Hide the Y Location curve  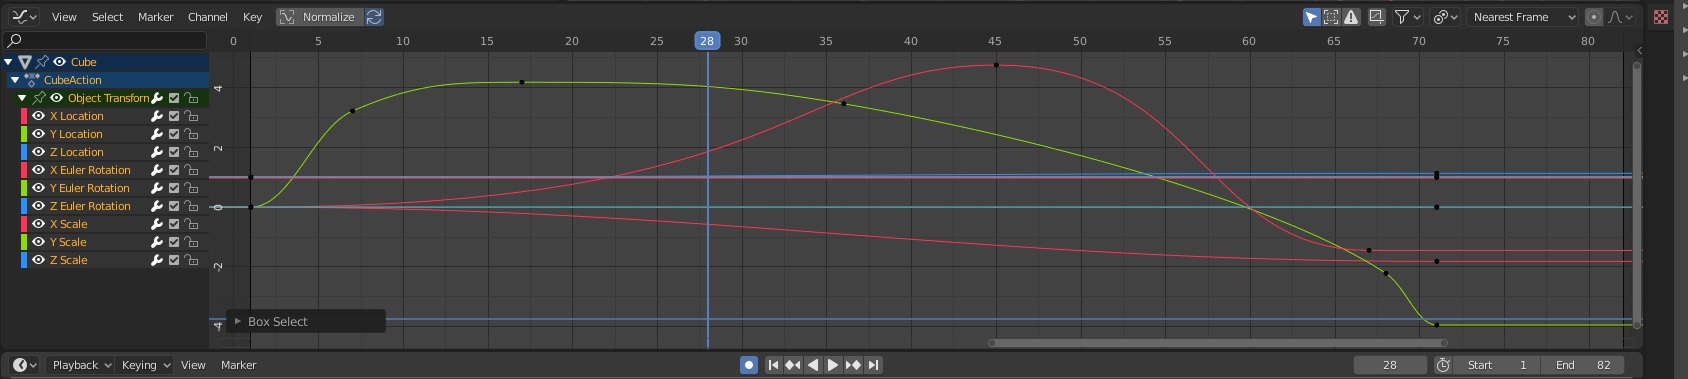pos(39,134)
